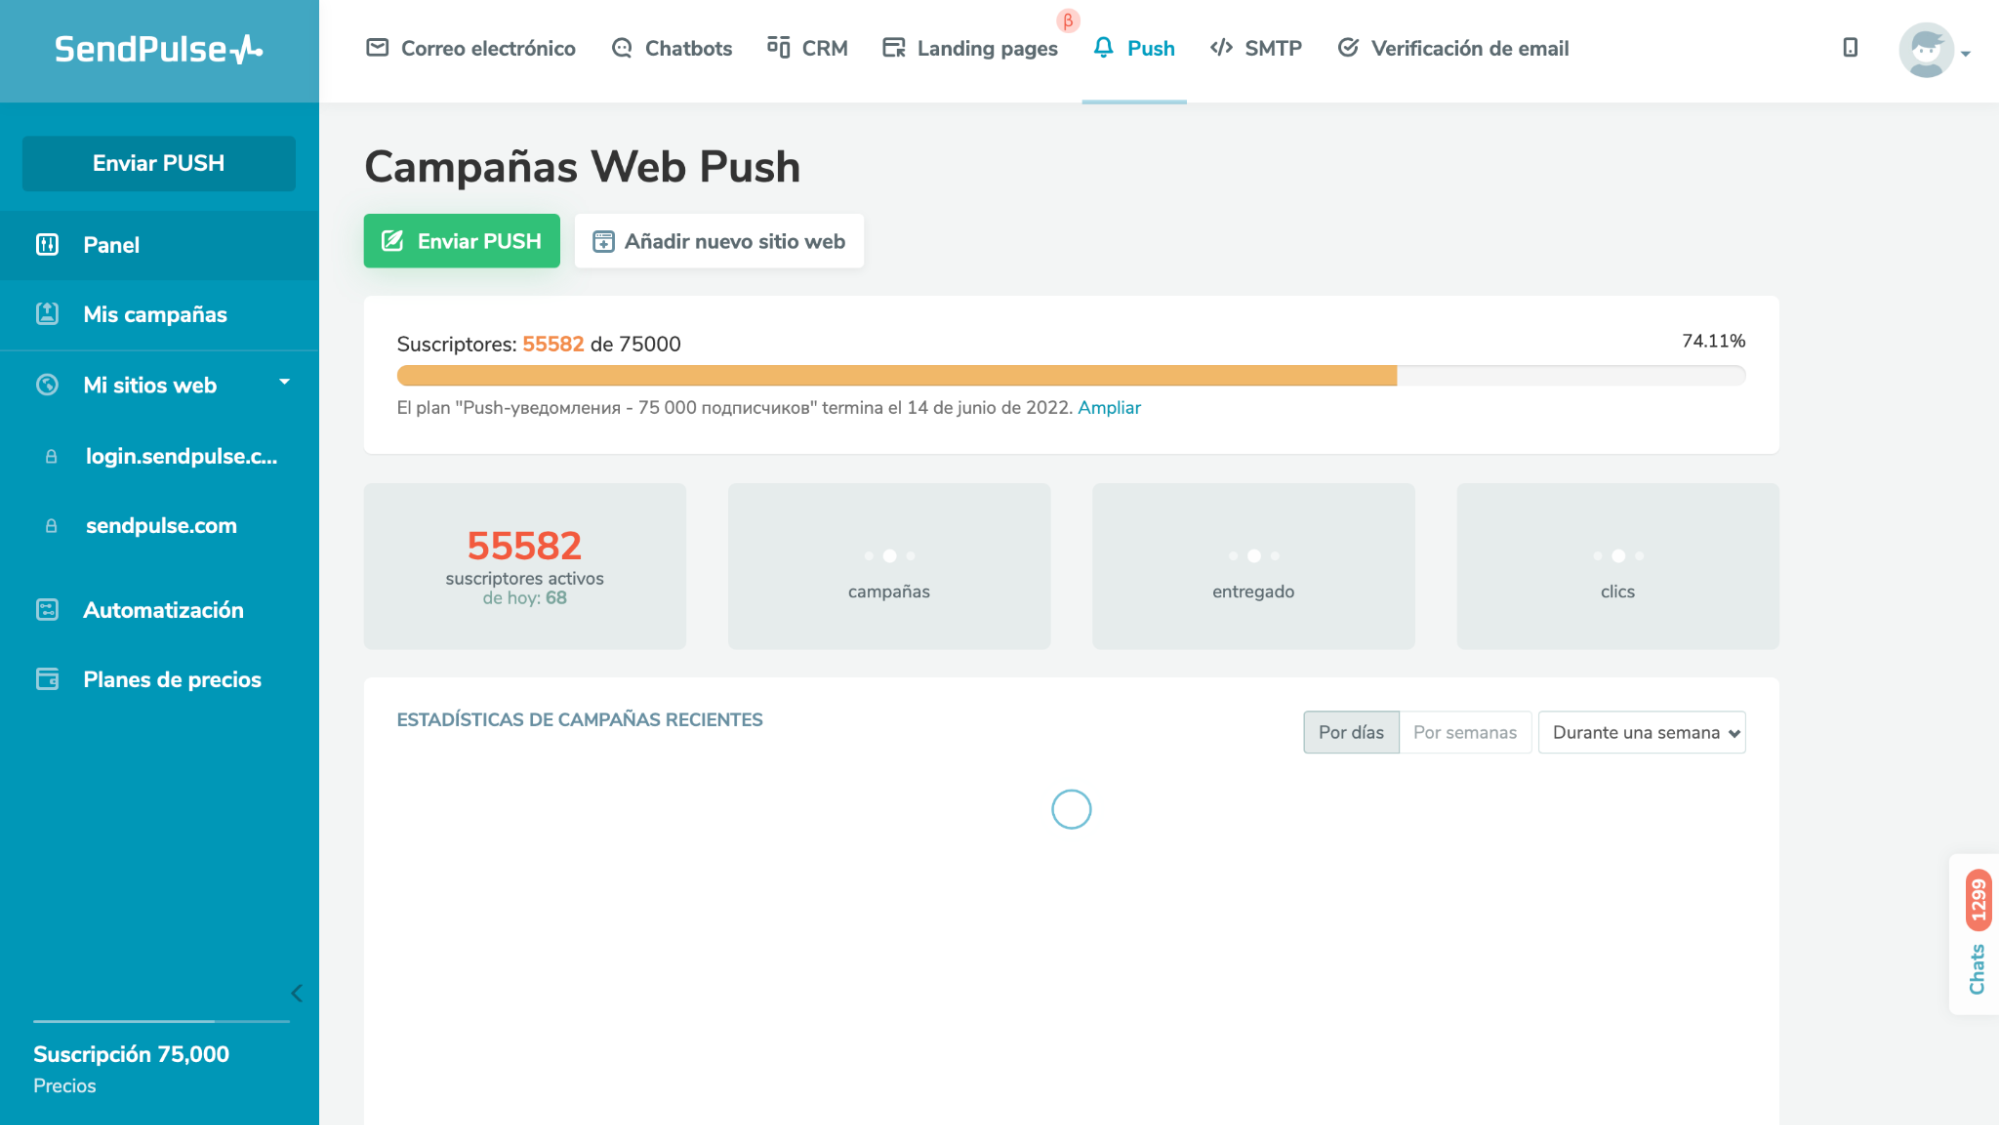Click the plus-window icon on Añadir nuevo sitio web
1999x1126 pixels.
603,241
